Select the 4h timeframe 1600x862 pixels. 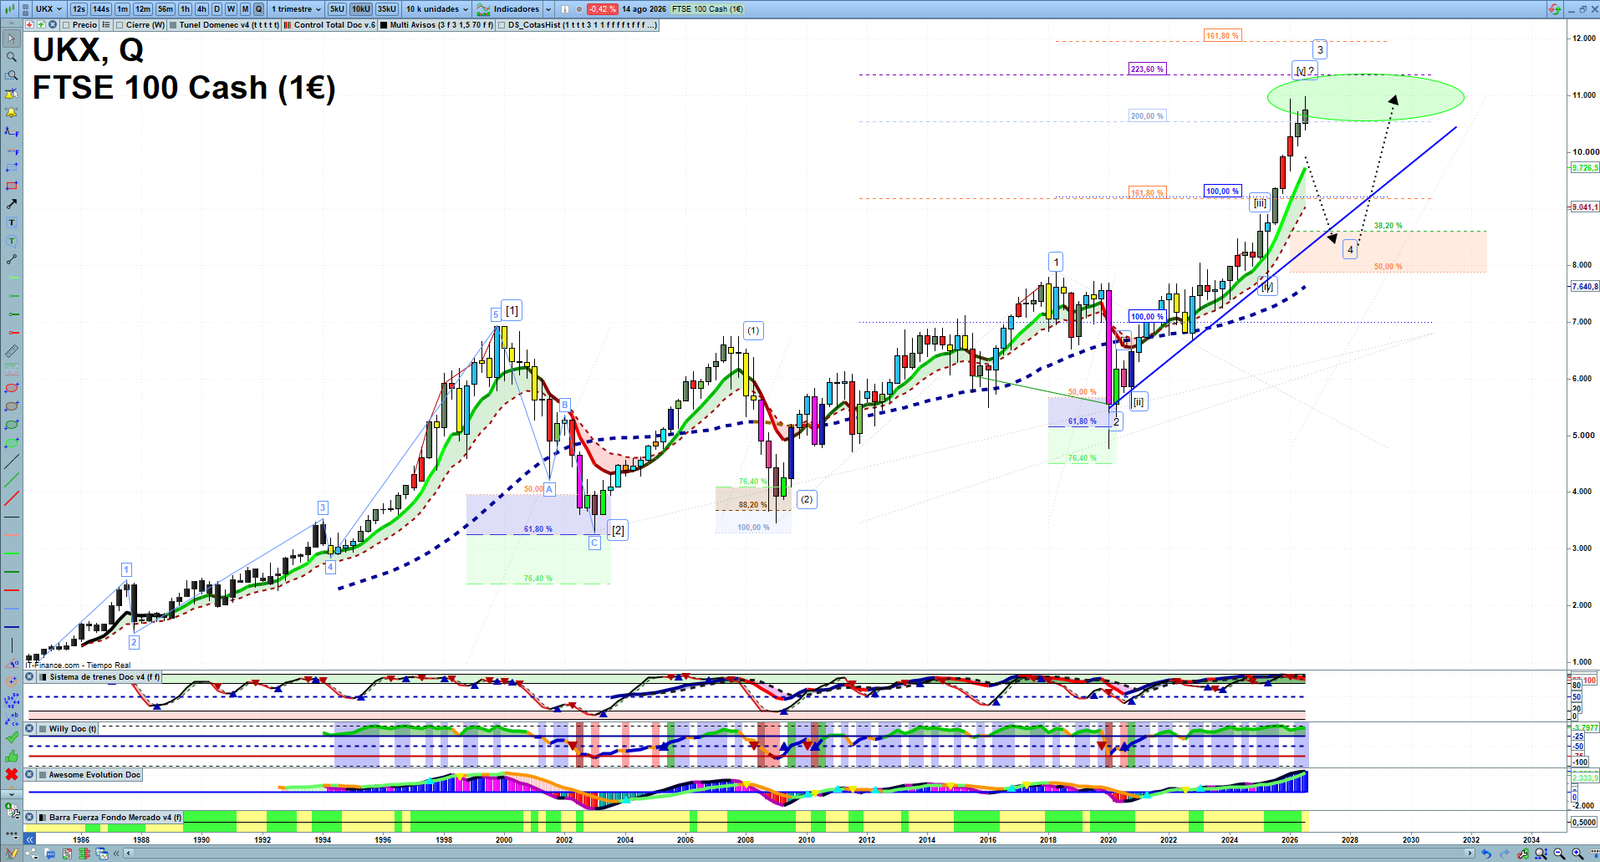coord(201,9)
